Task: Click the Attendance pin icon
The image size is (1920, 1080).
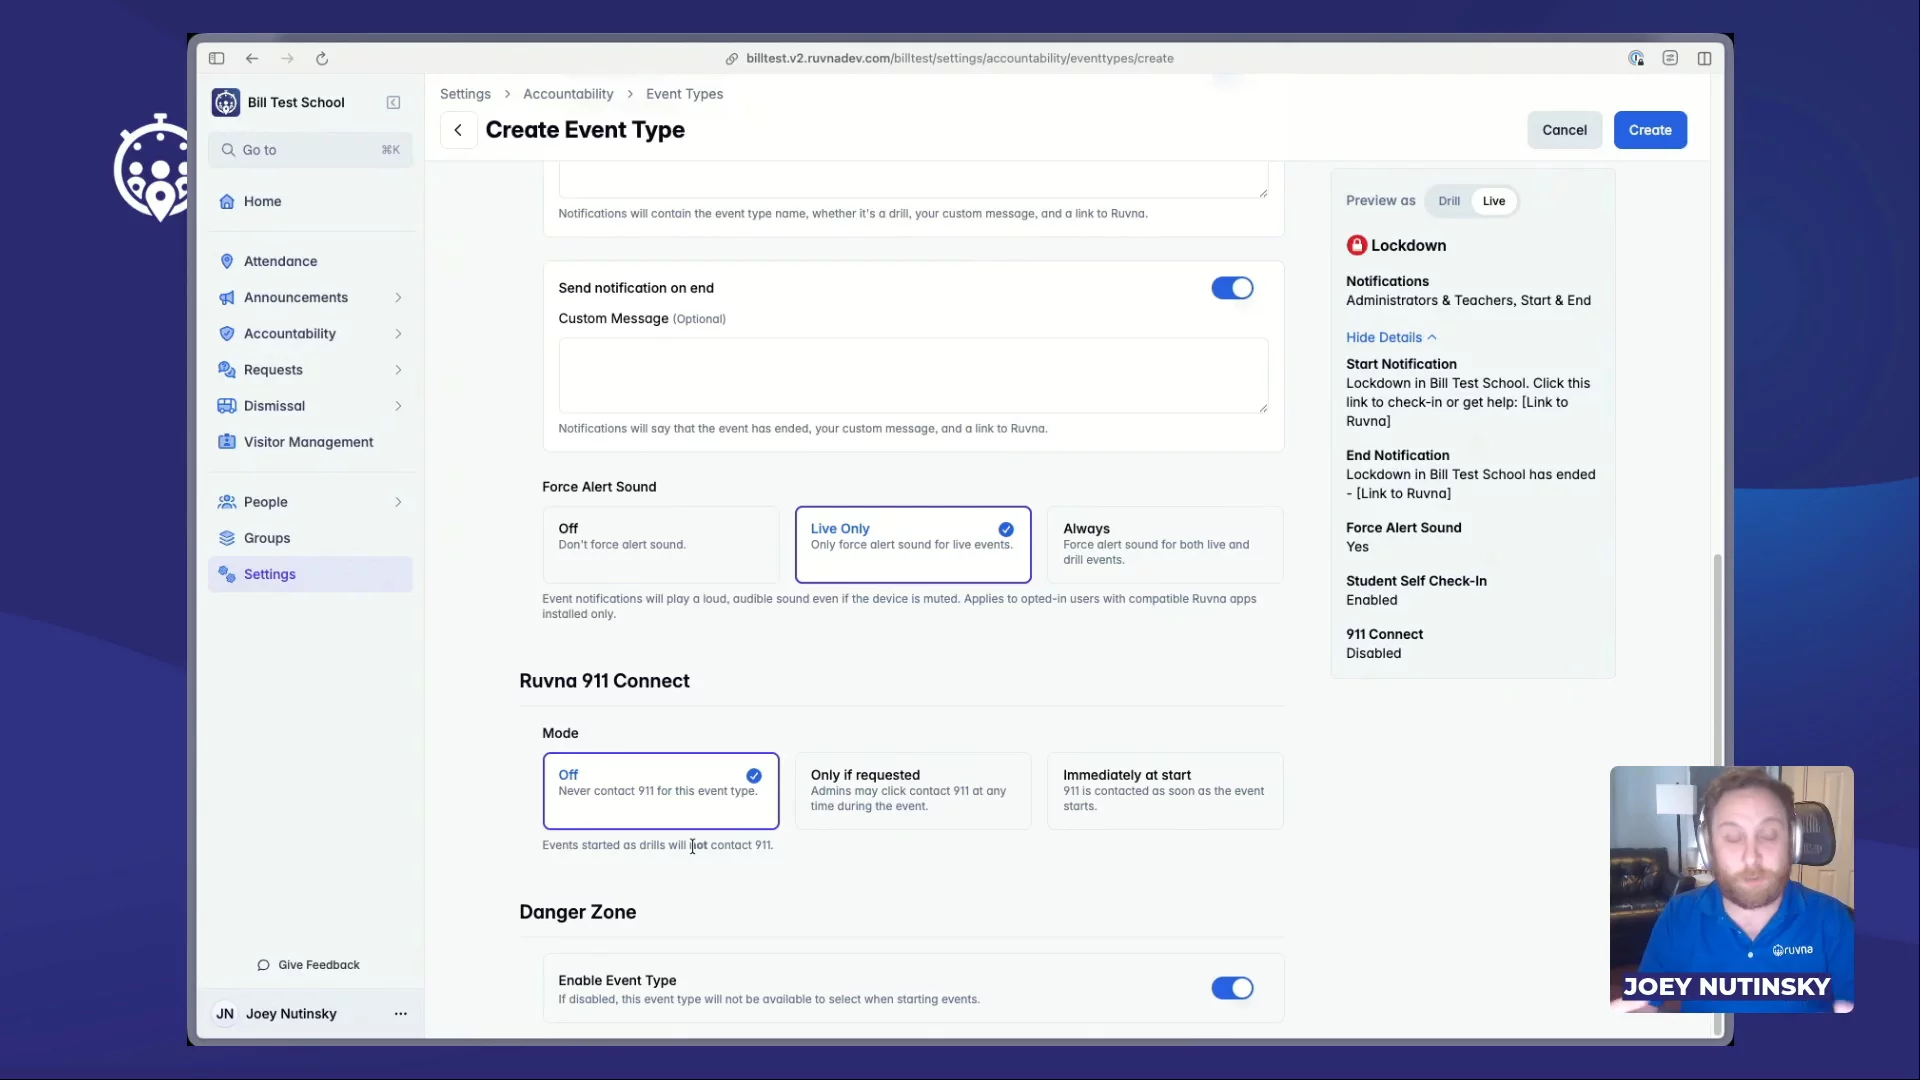Action: [227, 261]
